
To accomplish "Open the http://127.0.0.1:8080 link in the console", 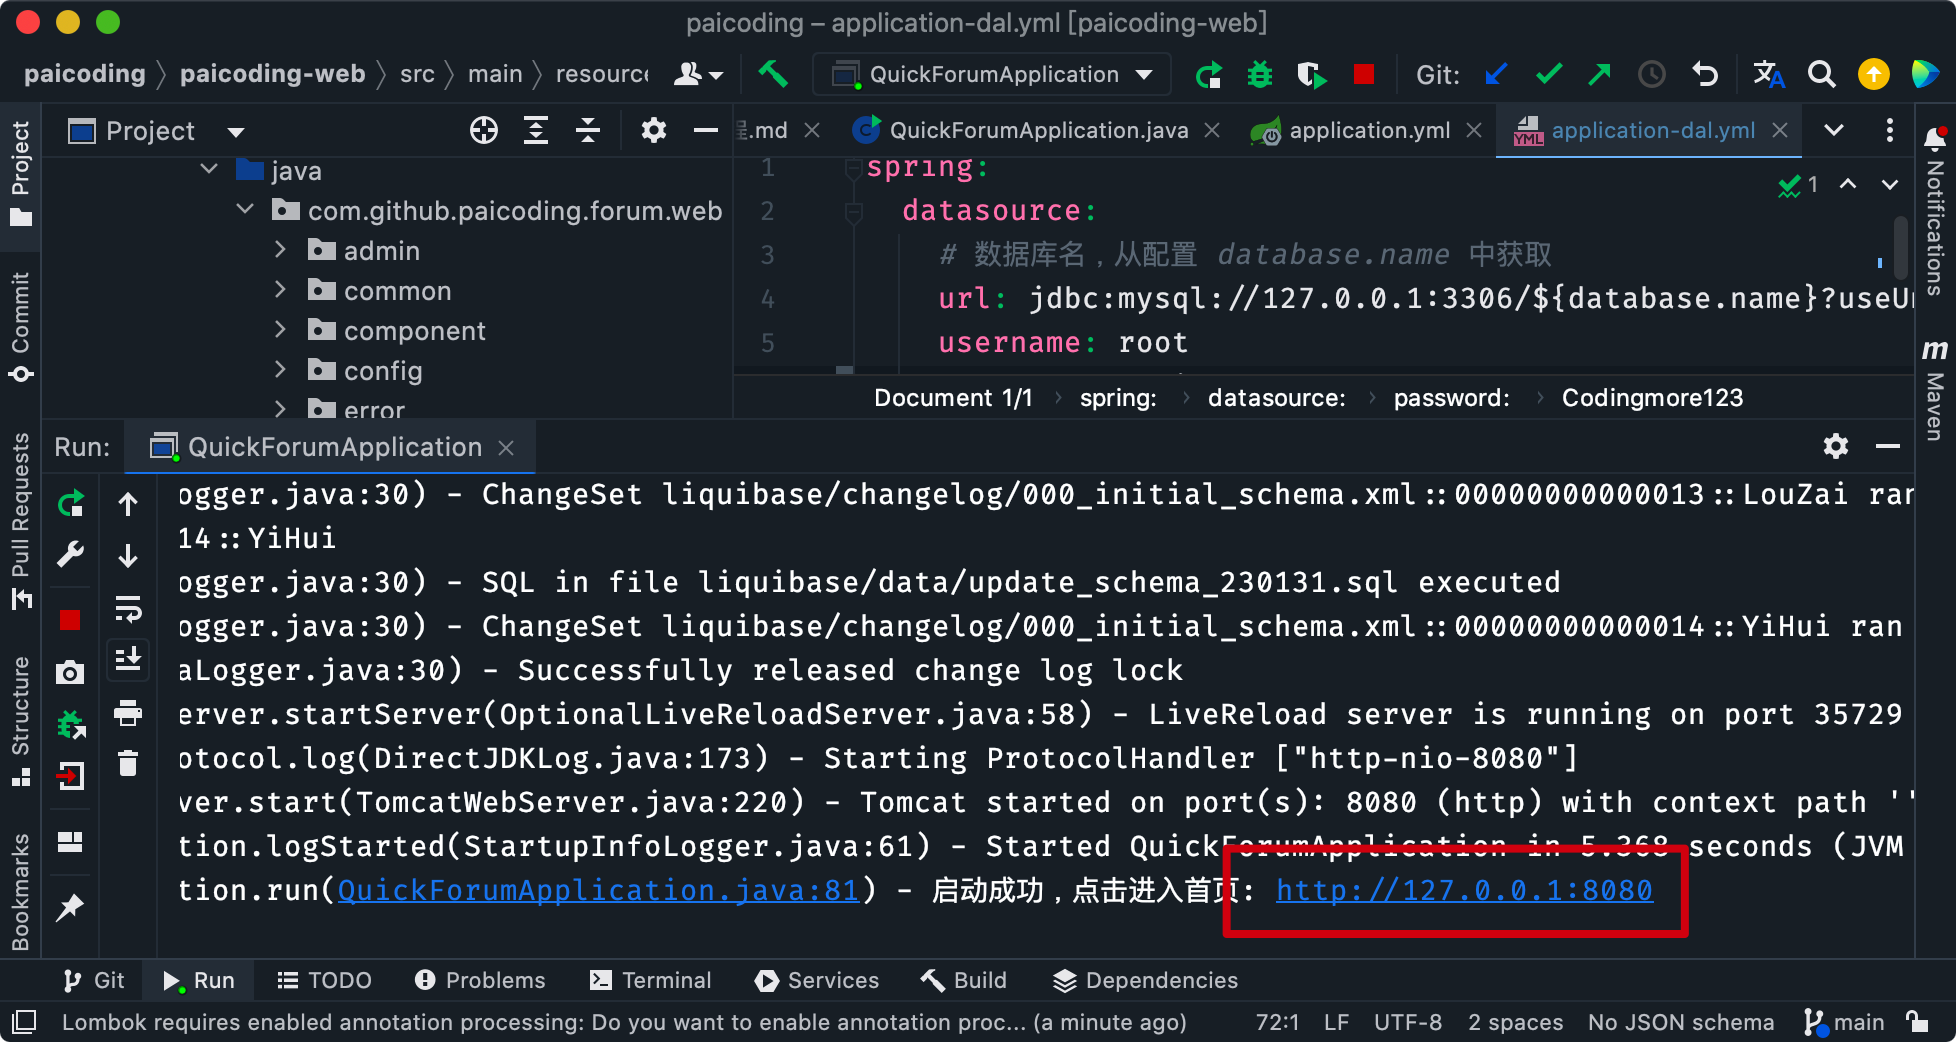I will [1464, 890].
